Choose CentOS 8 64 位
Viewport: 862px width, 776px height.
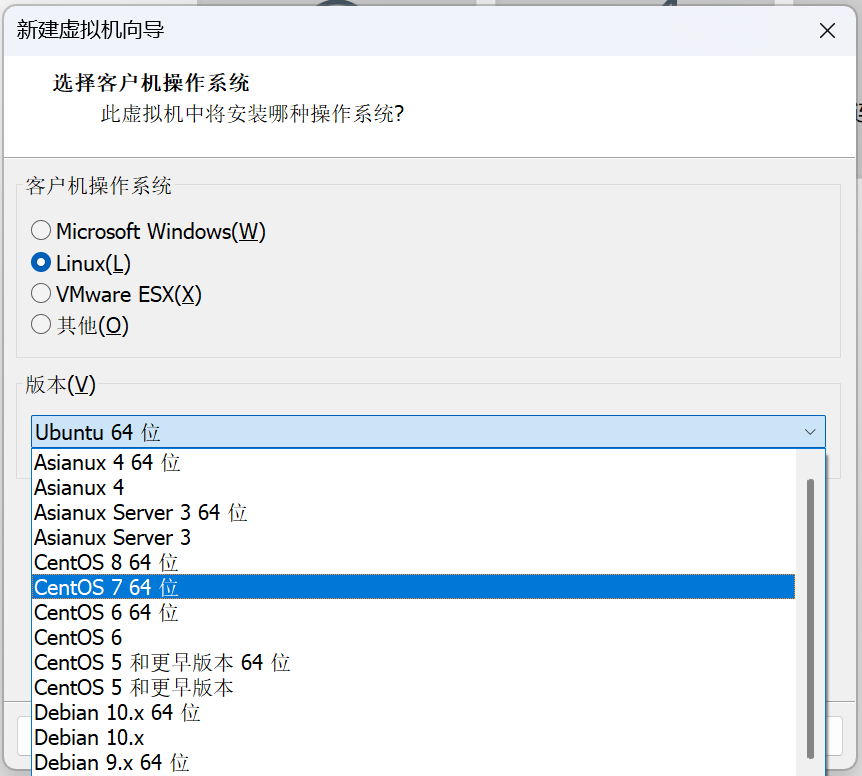pos(413,562)
